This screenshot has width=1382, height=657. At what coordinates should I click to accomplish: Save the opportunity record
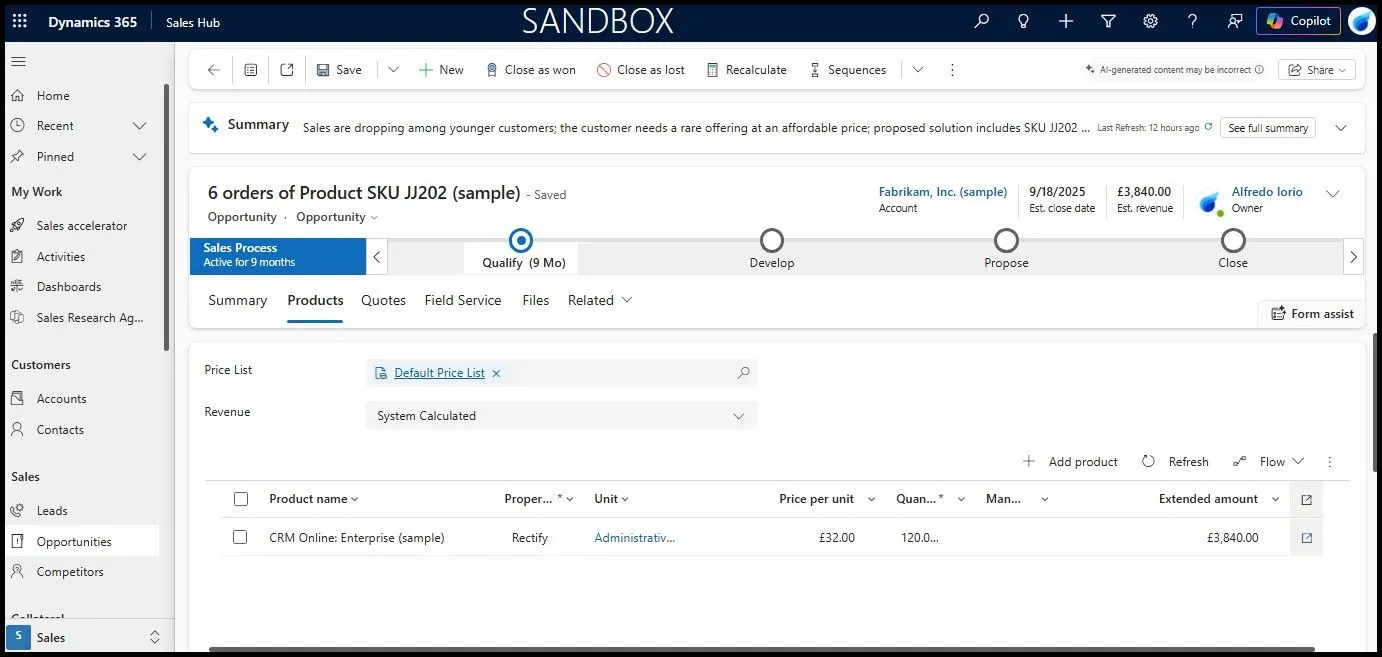339,70
